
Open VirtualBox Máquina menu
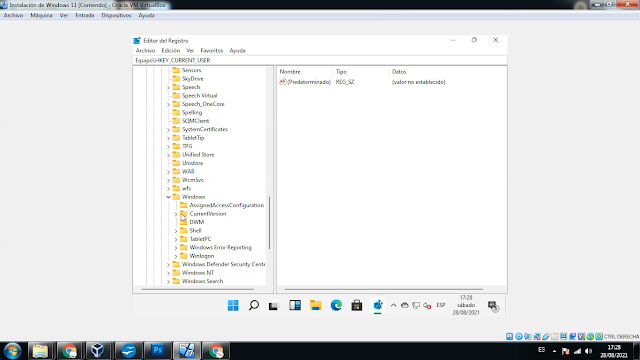pyautogui.click(x=41, y=16)
